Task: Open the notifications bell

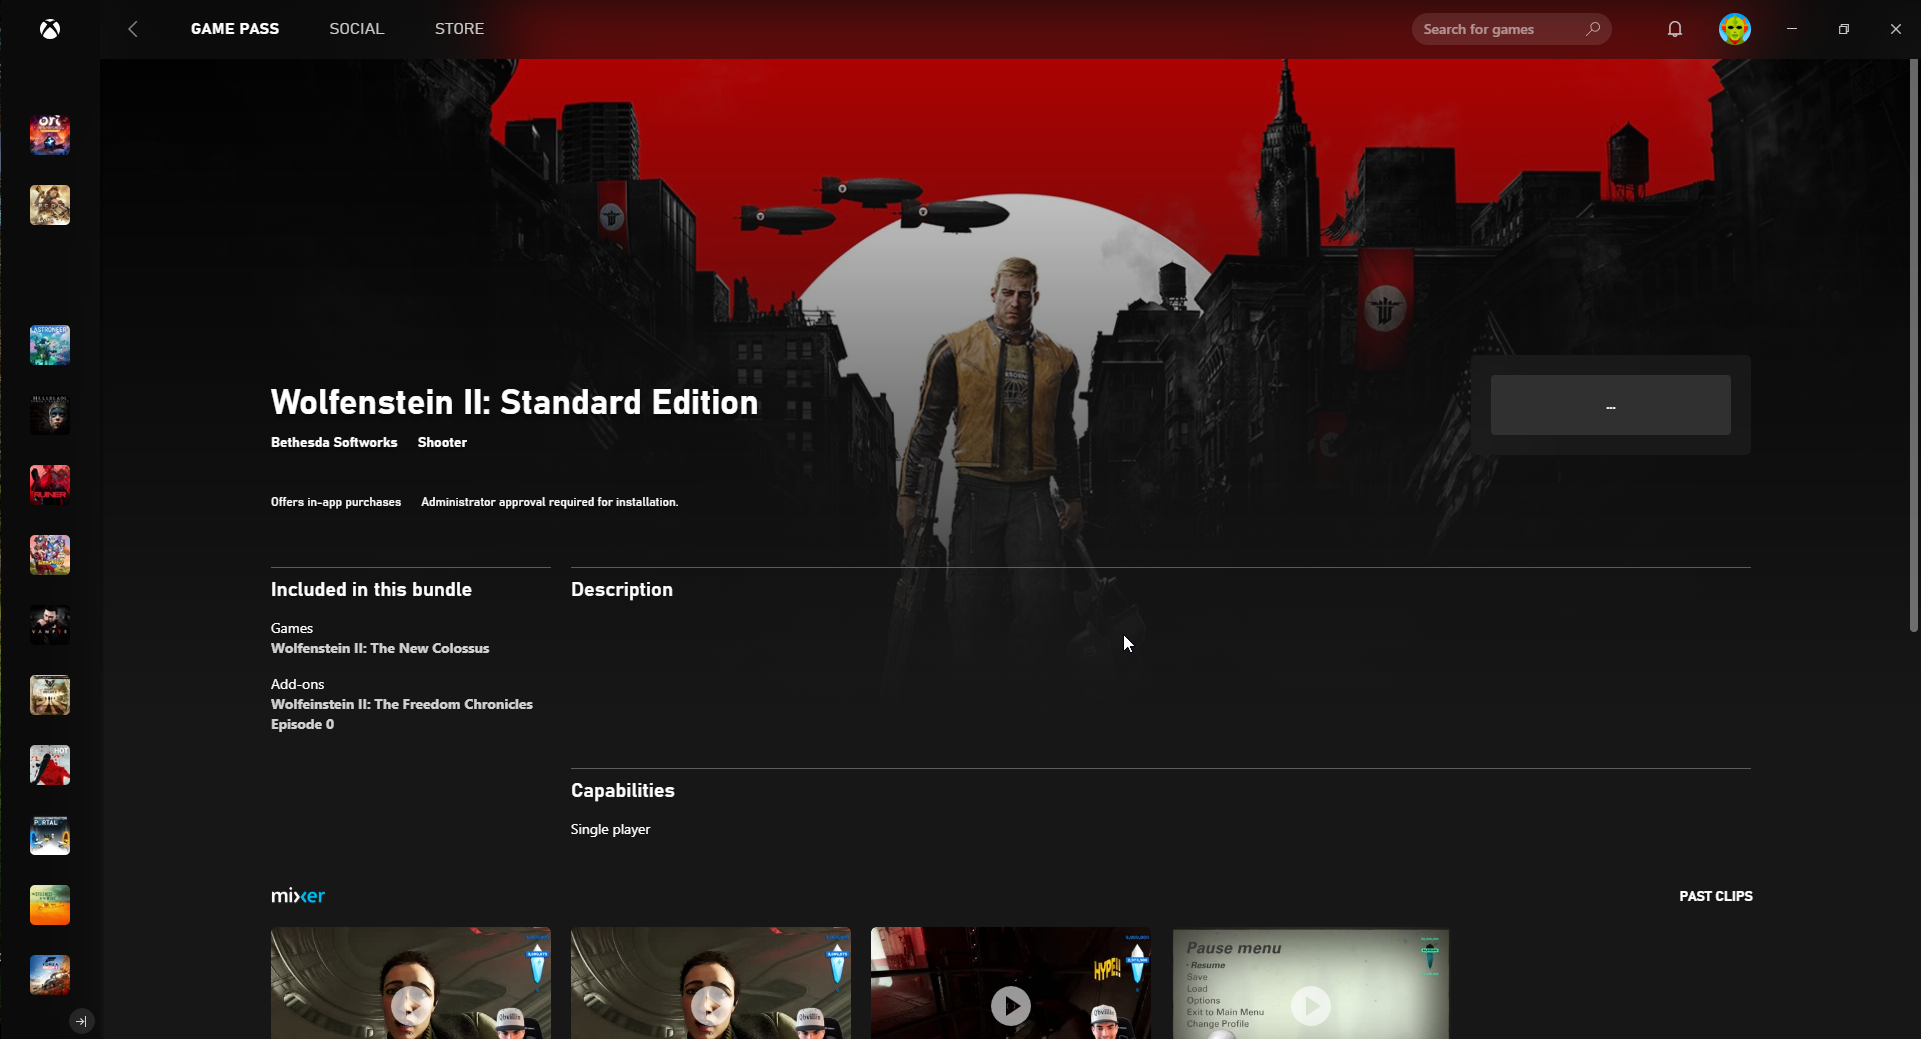Action: tap(1675, 29)
